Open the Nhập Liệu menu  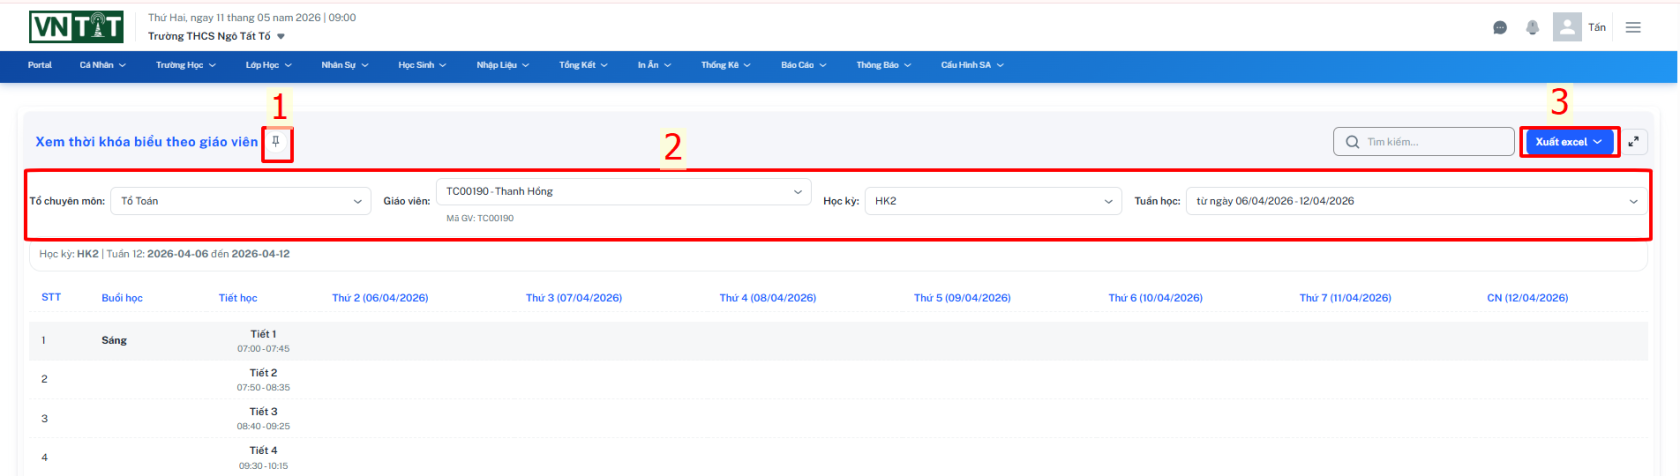coord(503,65)
